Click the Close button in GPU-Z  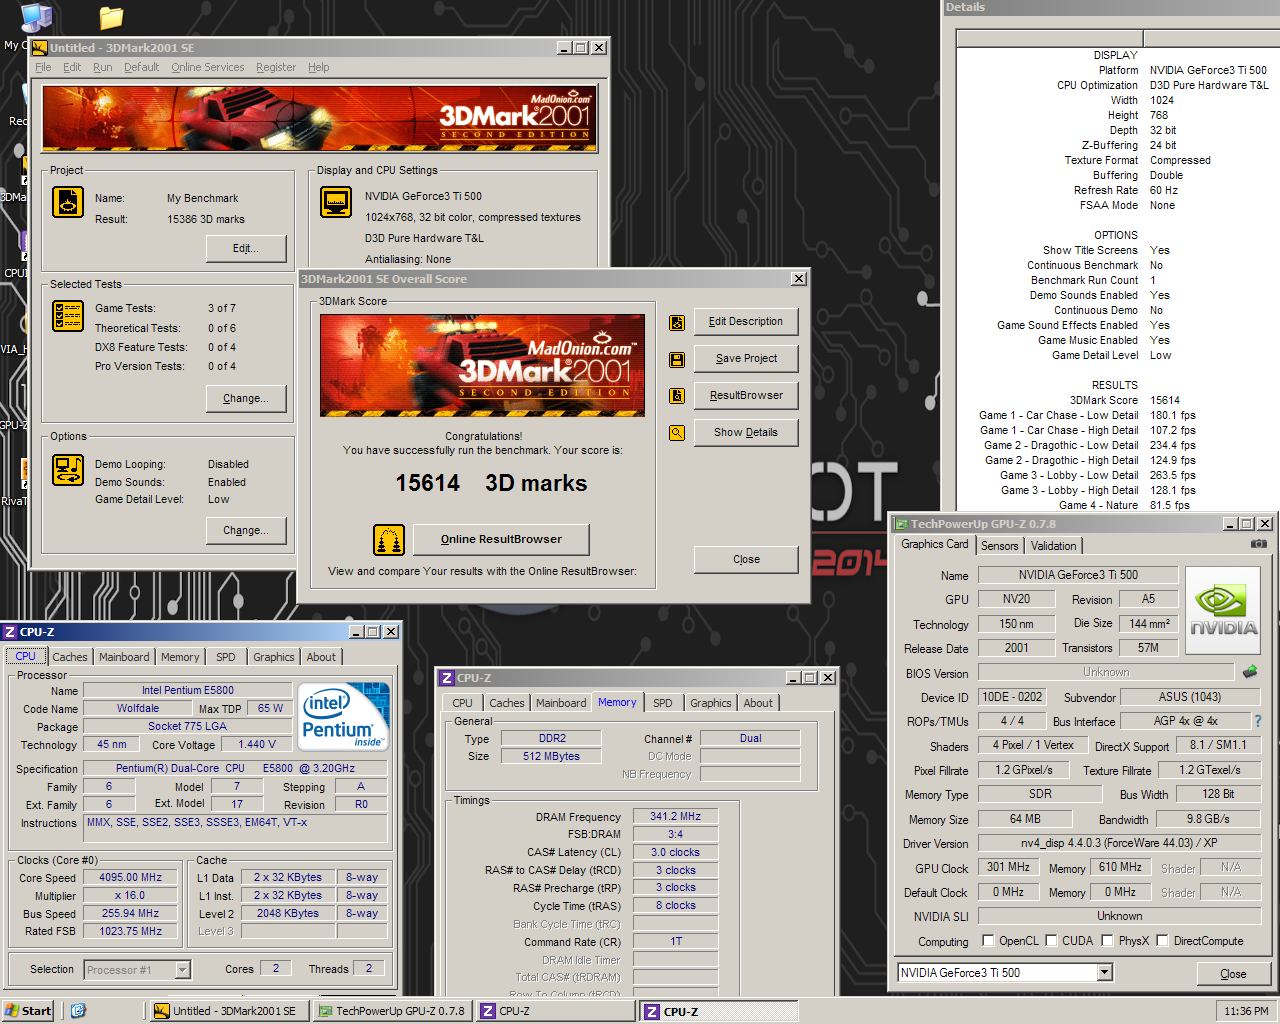tap(1233, 974)
